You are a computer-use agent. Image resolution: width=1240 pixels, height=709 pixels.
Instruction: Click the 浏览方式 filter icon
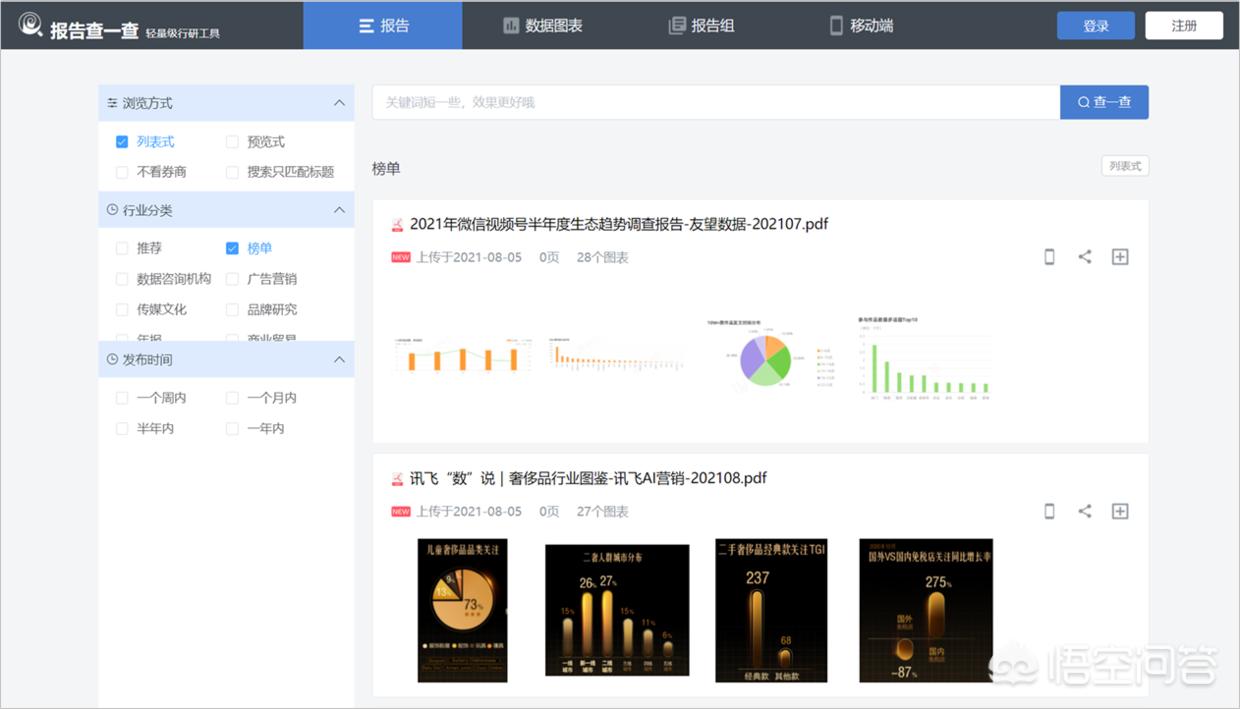point(112,103)
